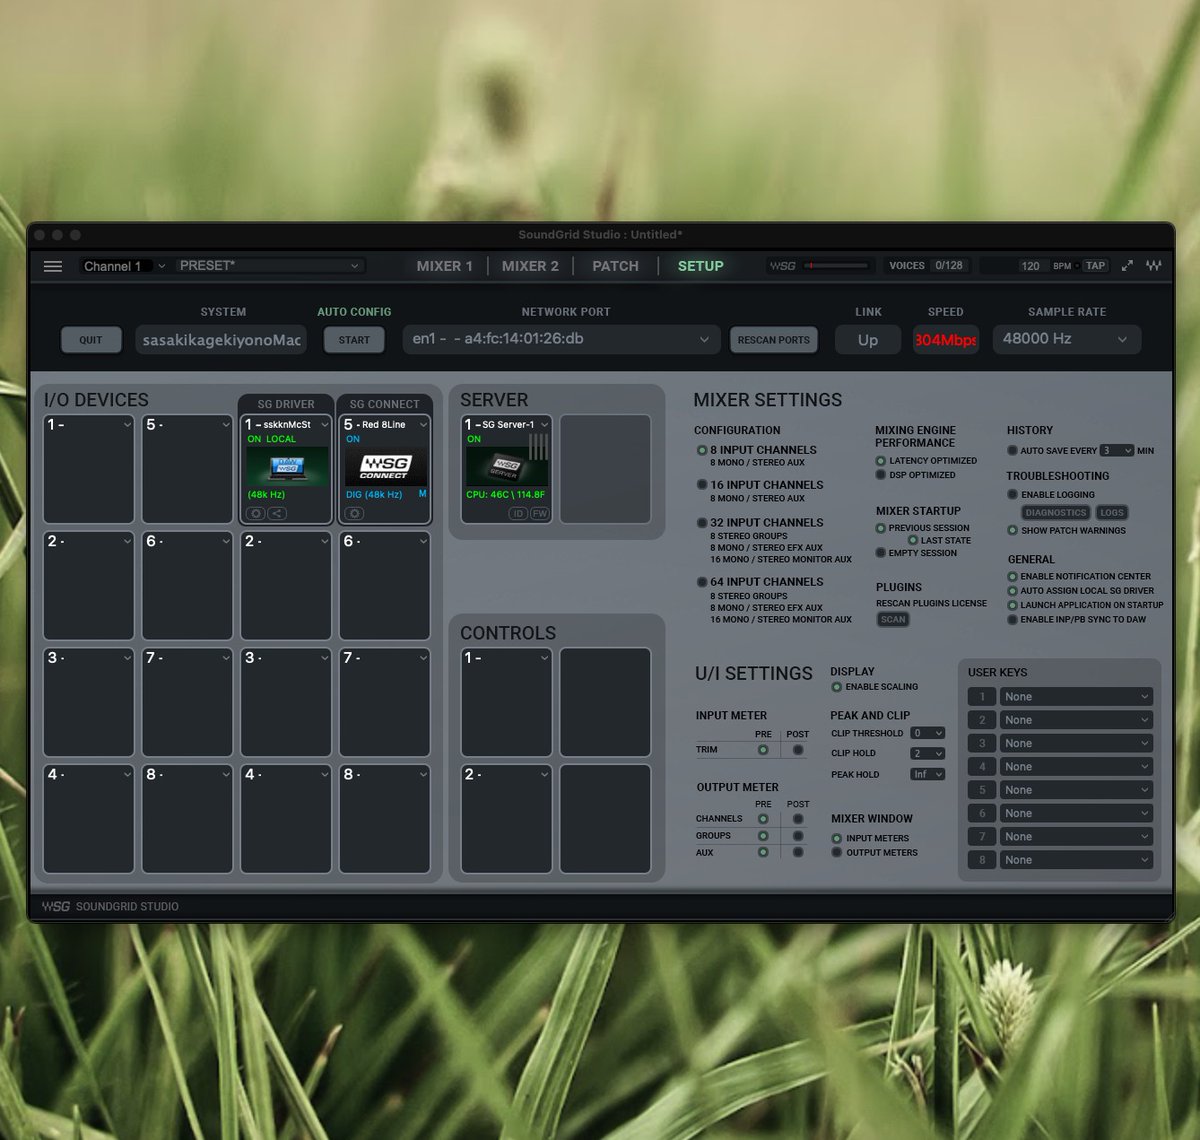Switch to Mixer 2 tab
Image resolution: width=1200 pixels, height=1140 pixels.
(530, 266)
